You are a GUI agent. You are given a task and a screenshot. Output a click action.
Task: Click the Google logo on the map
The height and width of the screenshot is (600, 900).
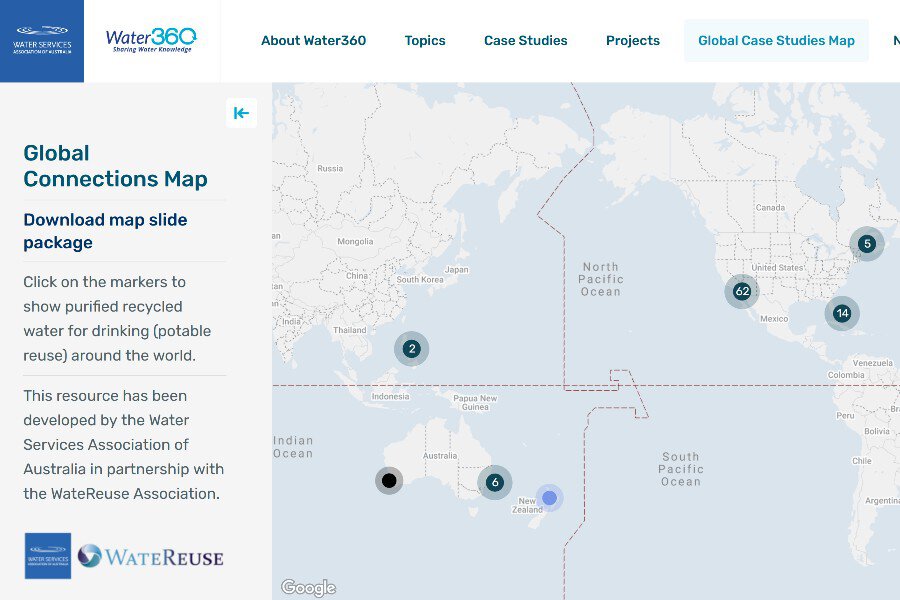[x=307, y=587]
